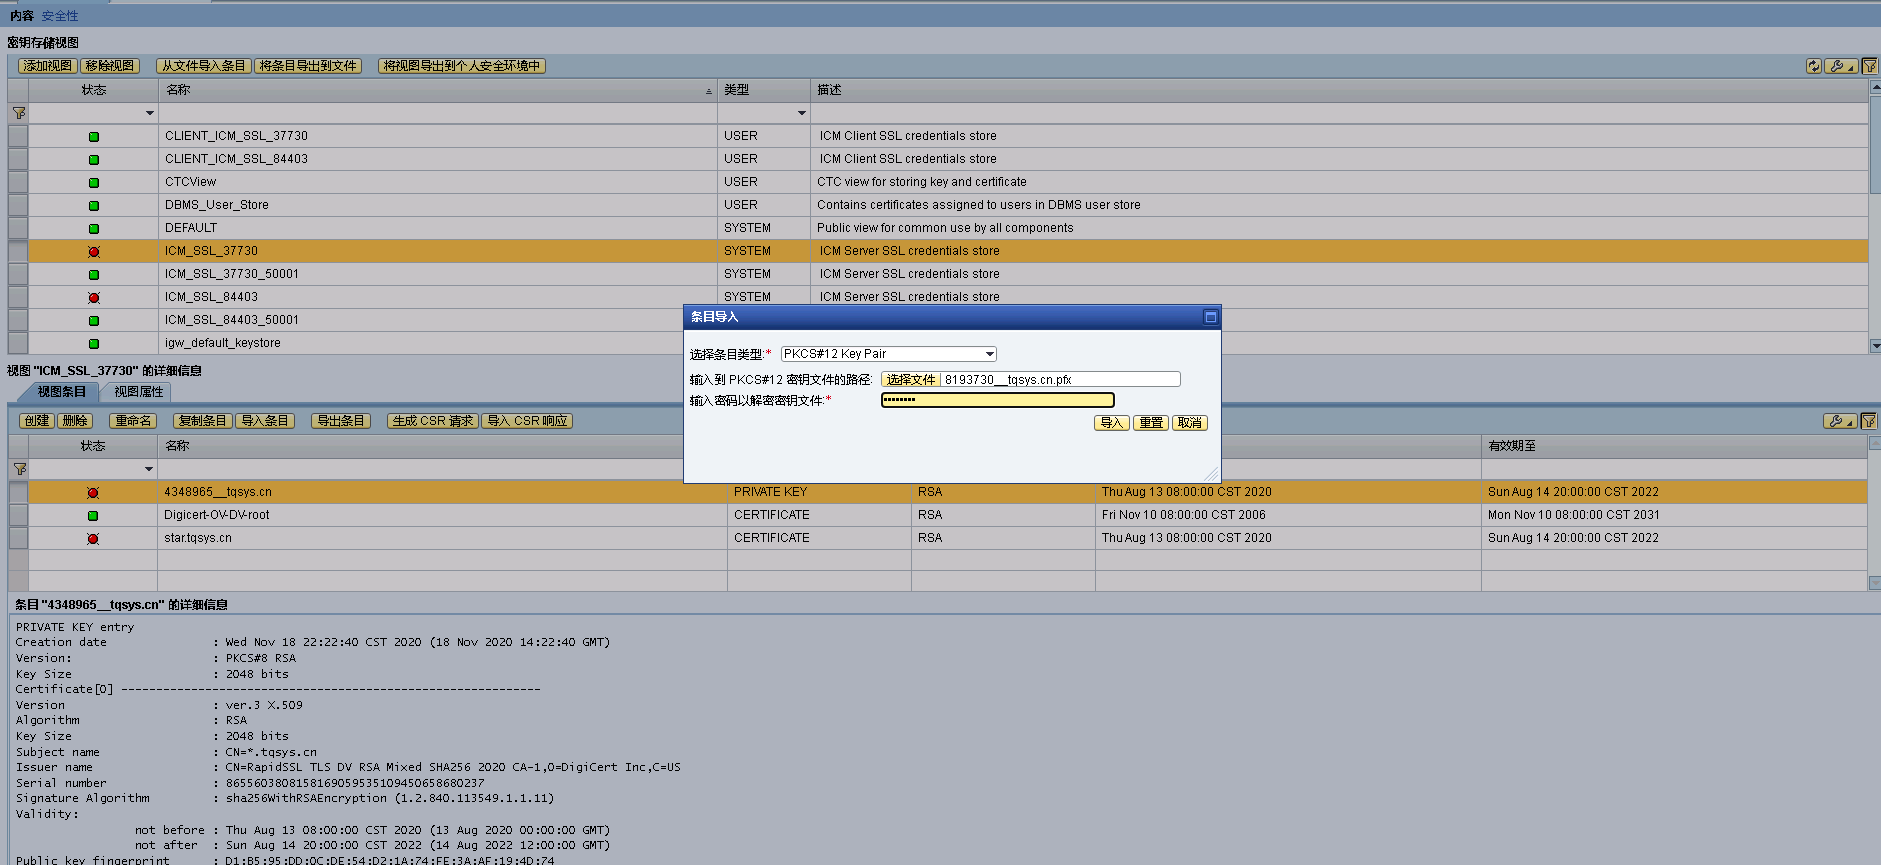Click 导入条目 button

(x=265, y=421)
